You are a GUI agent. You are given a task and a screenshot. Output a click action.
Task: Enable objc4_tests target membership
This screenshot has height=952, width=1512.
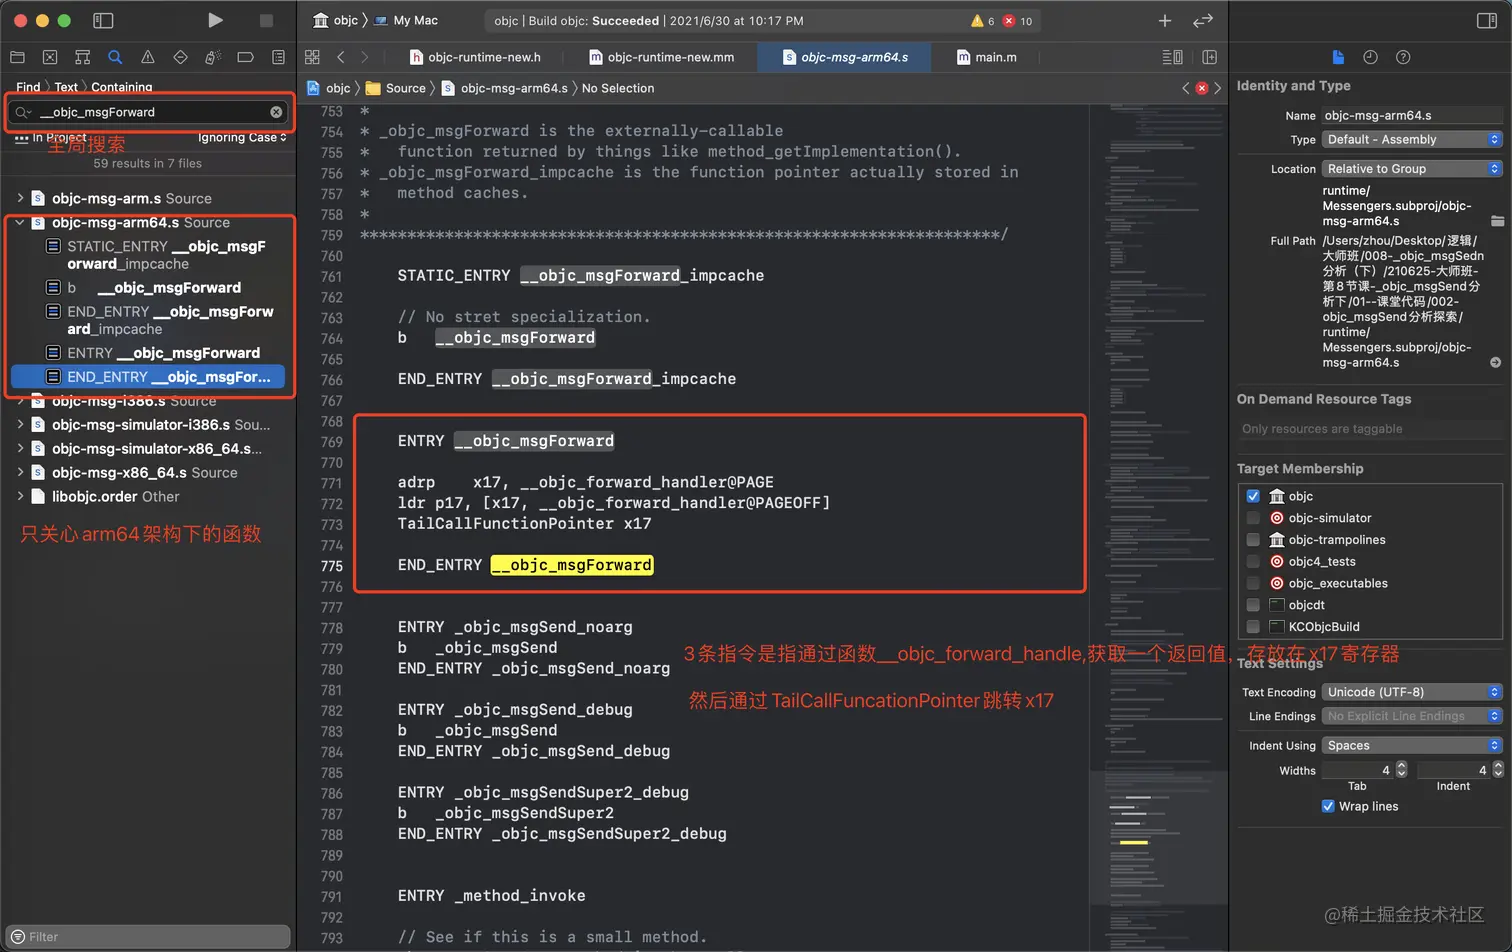point(1253,561)
